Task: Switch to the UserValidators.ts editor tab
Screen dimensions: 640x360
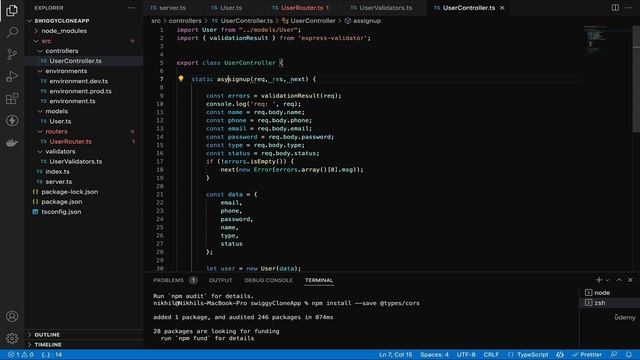Action: pos(382,8)
